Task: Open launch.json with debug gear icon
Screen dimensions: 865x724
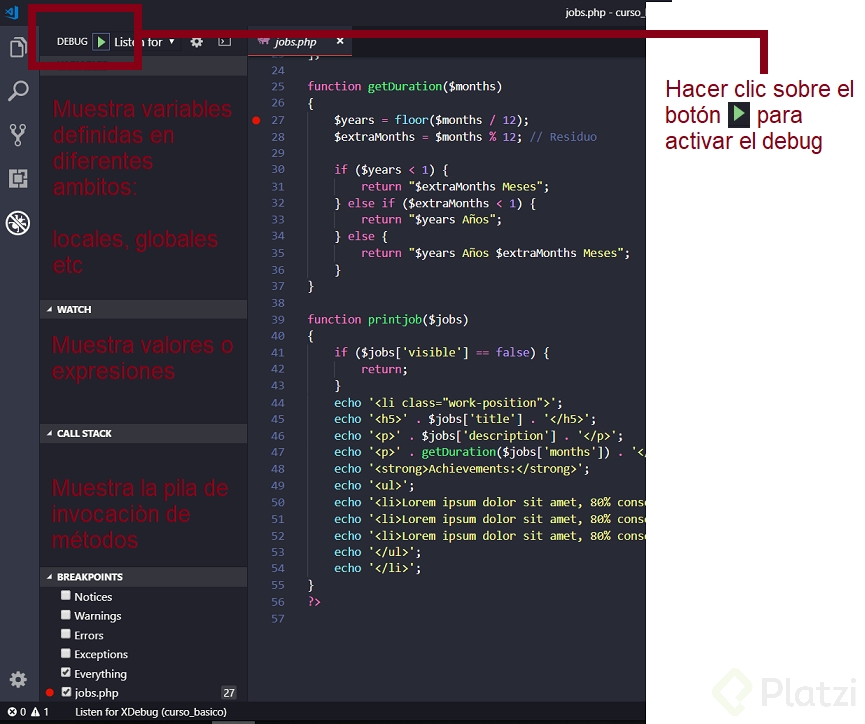Action: pyautogui.click(x=196, y=42)
